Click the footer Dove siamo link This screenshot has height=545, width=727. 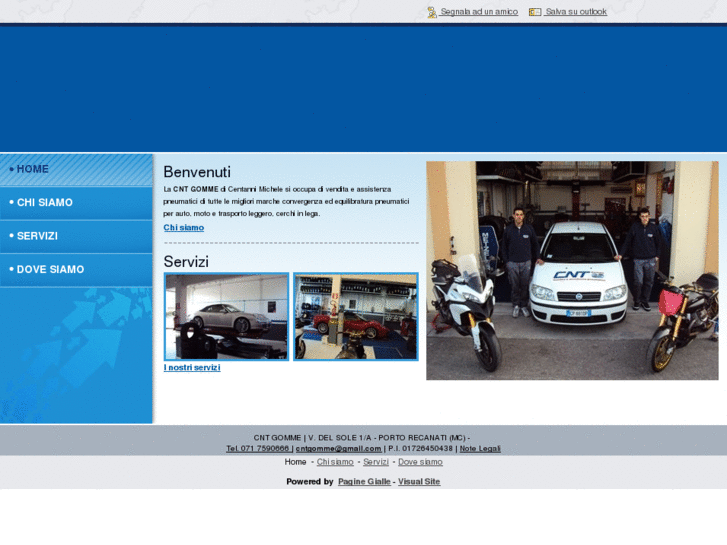tap(420, 462)
